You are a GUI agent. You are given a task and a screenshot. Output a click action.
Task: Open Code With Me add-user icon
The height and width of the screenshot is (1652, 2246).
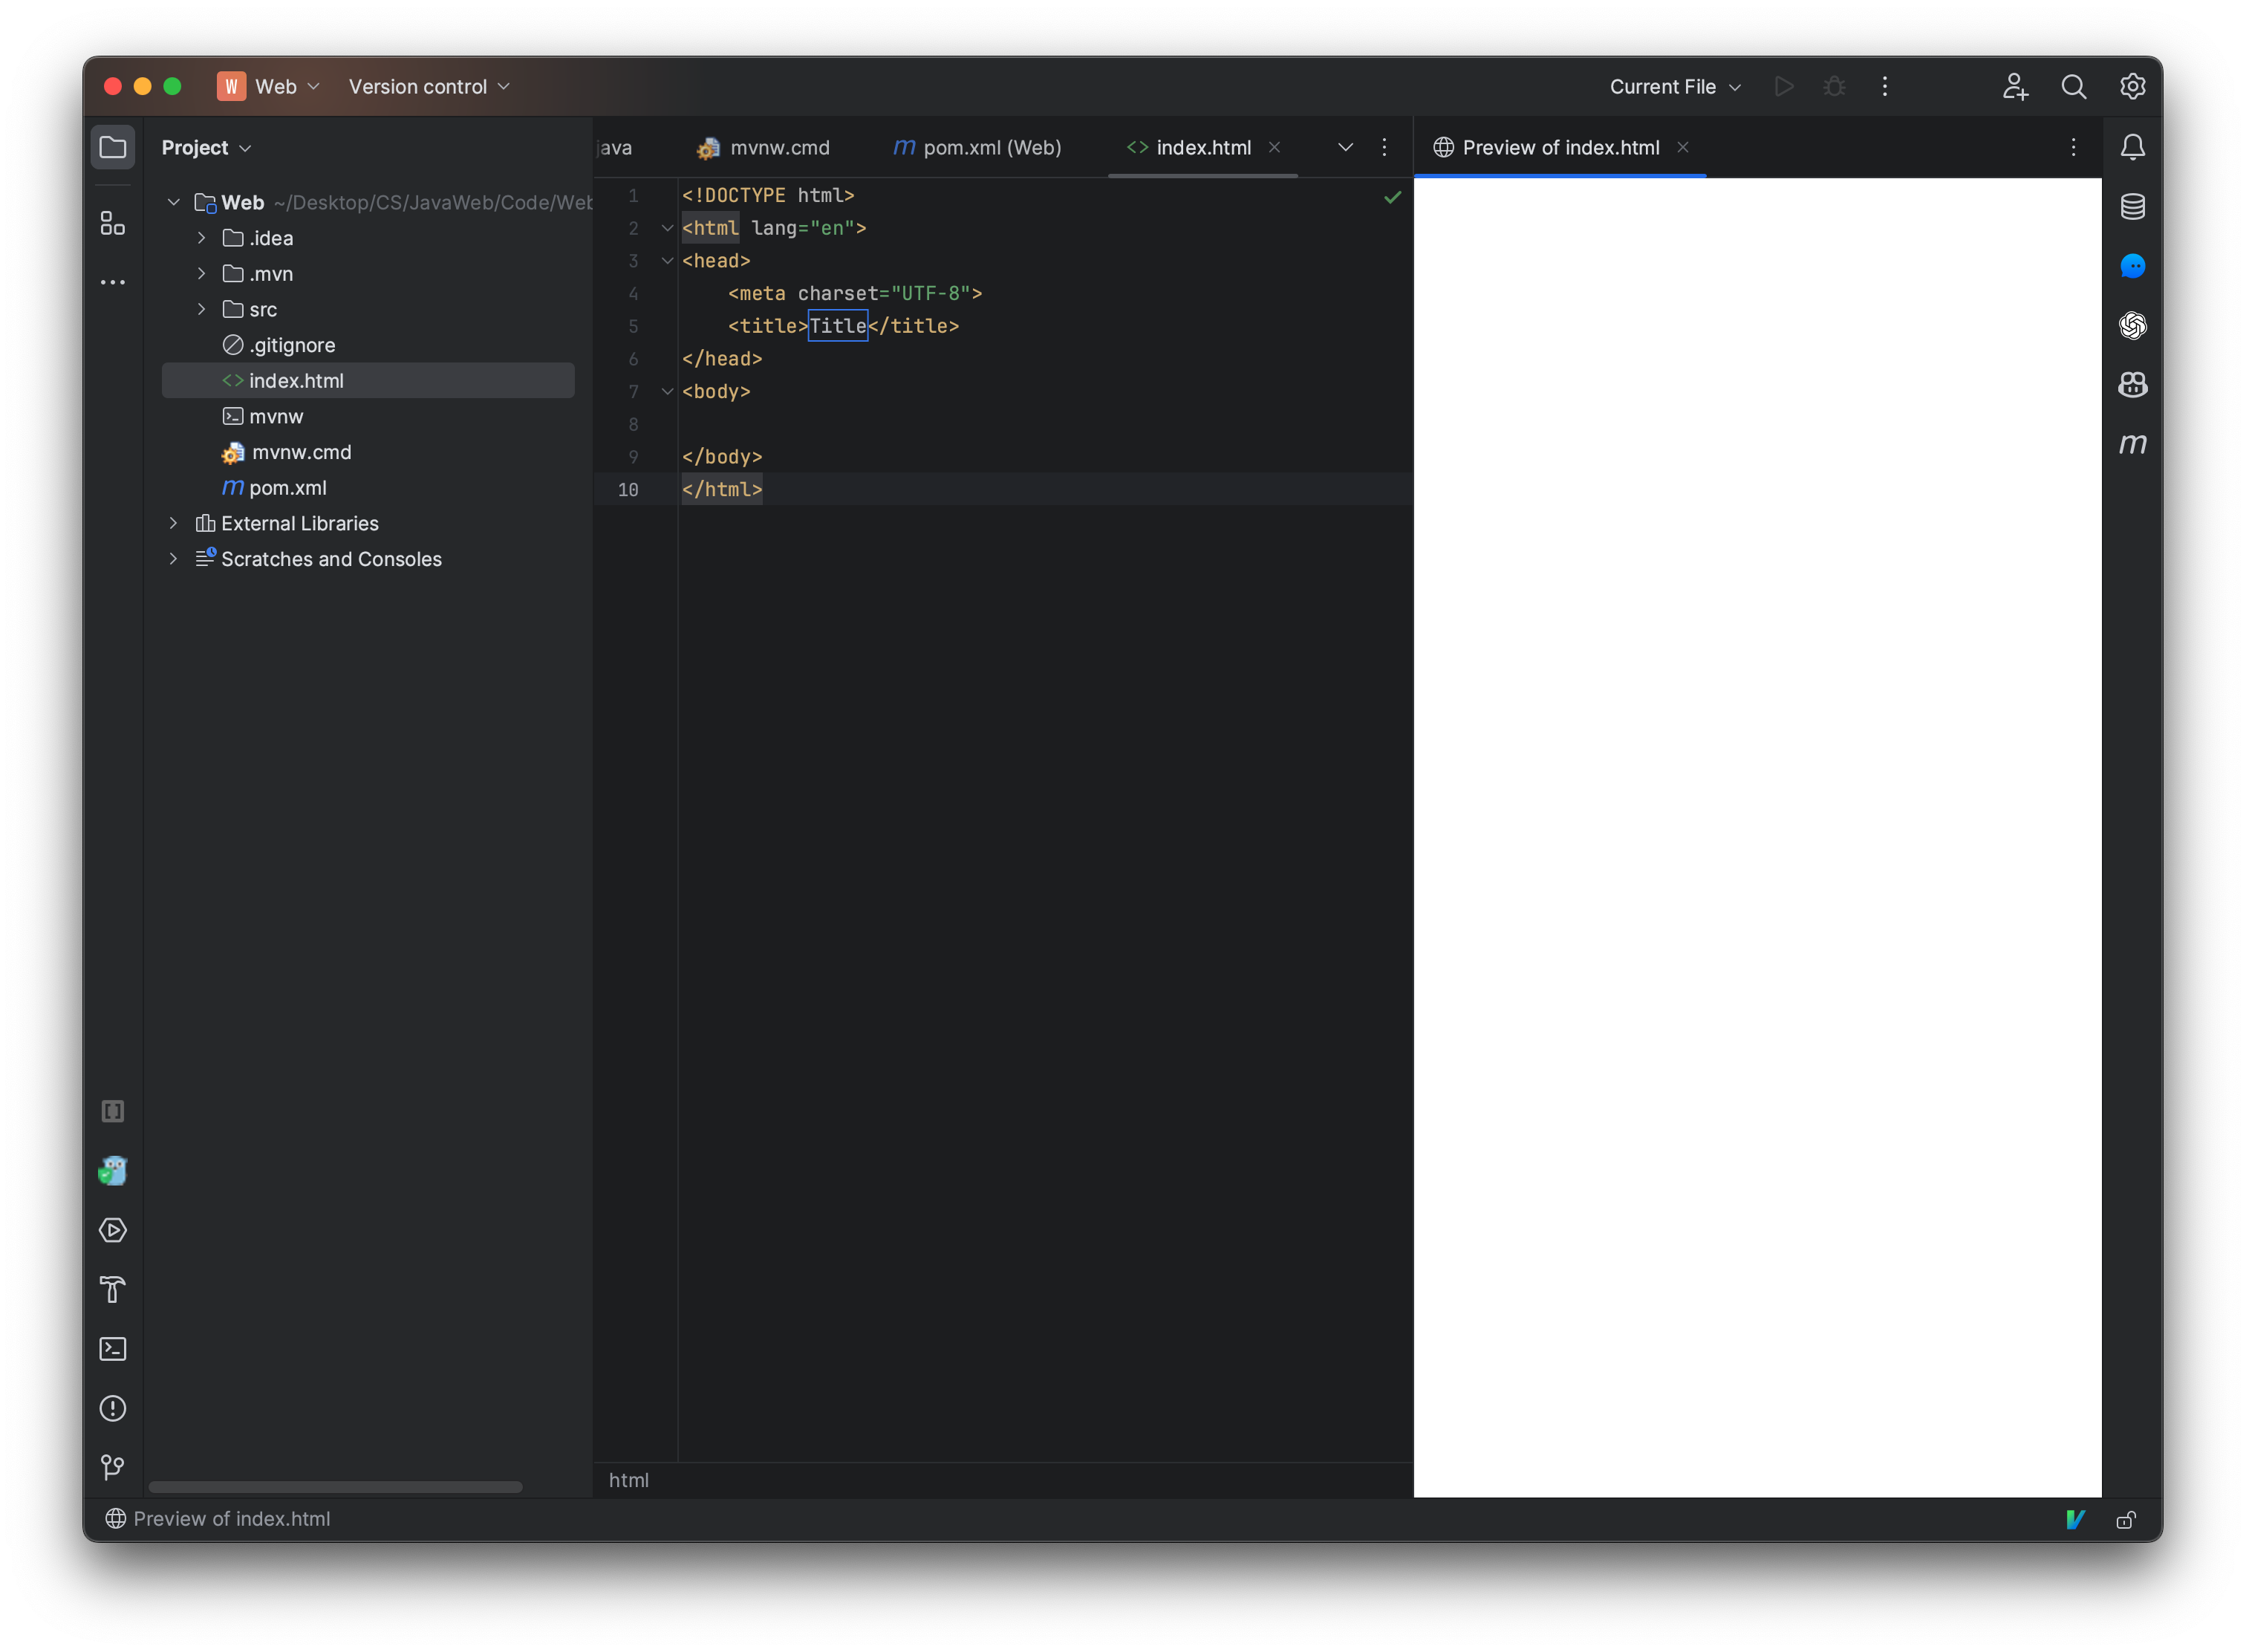click(x=2015, y=87)
